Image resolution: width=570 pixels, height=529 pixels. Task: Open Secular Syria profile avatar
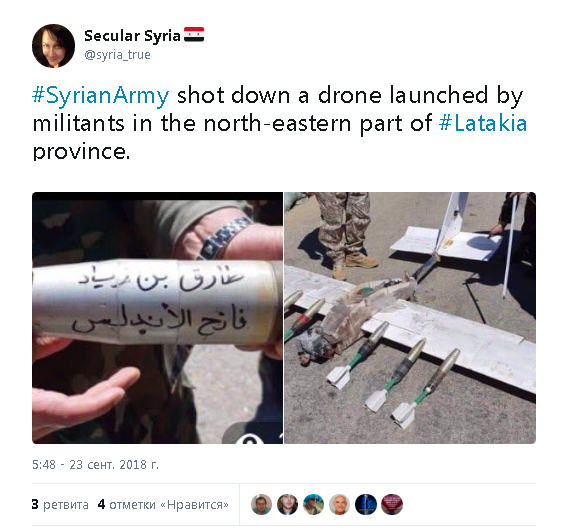pyautogui.click(x=53, y=46)
